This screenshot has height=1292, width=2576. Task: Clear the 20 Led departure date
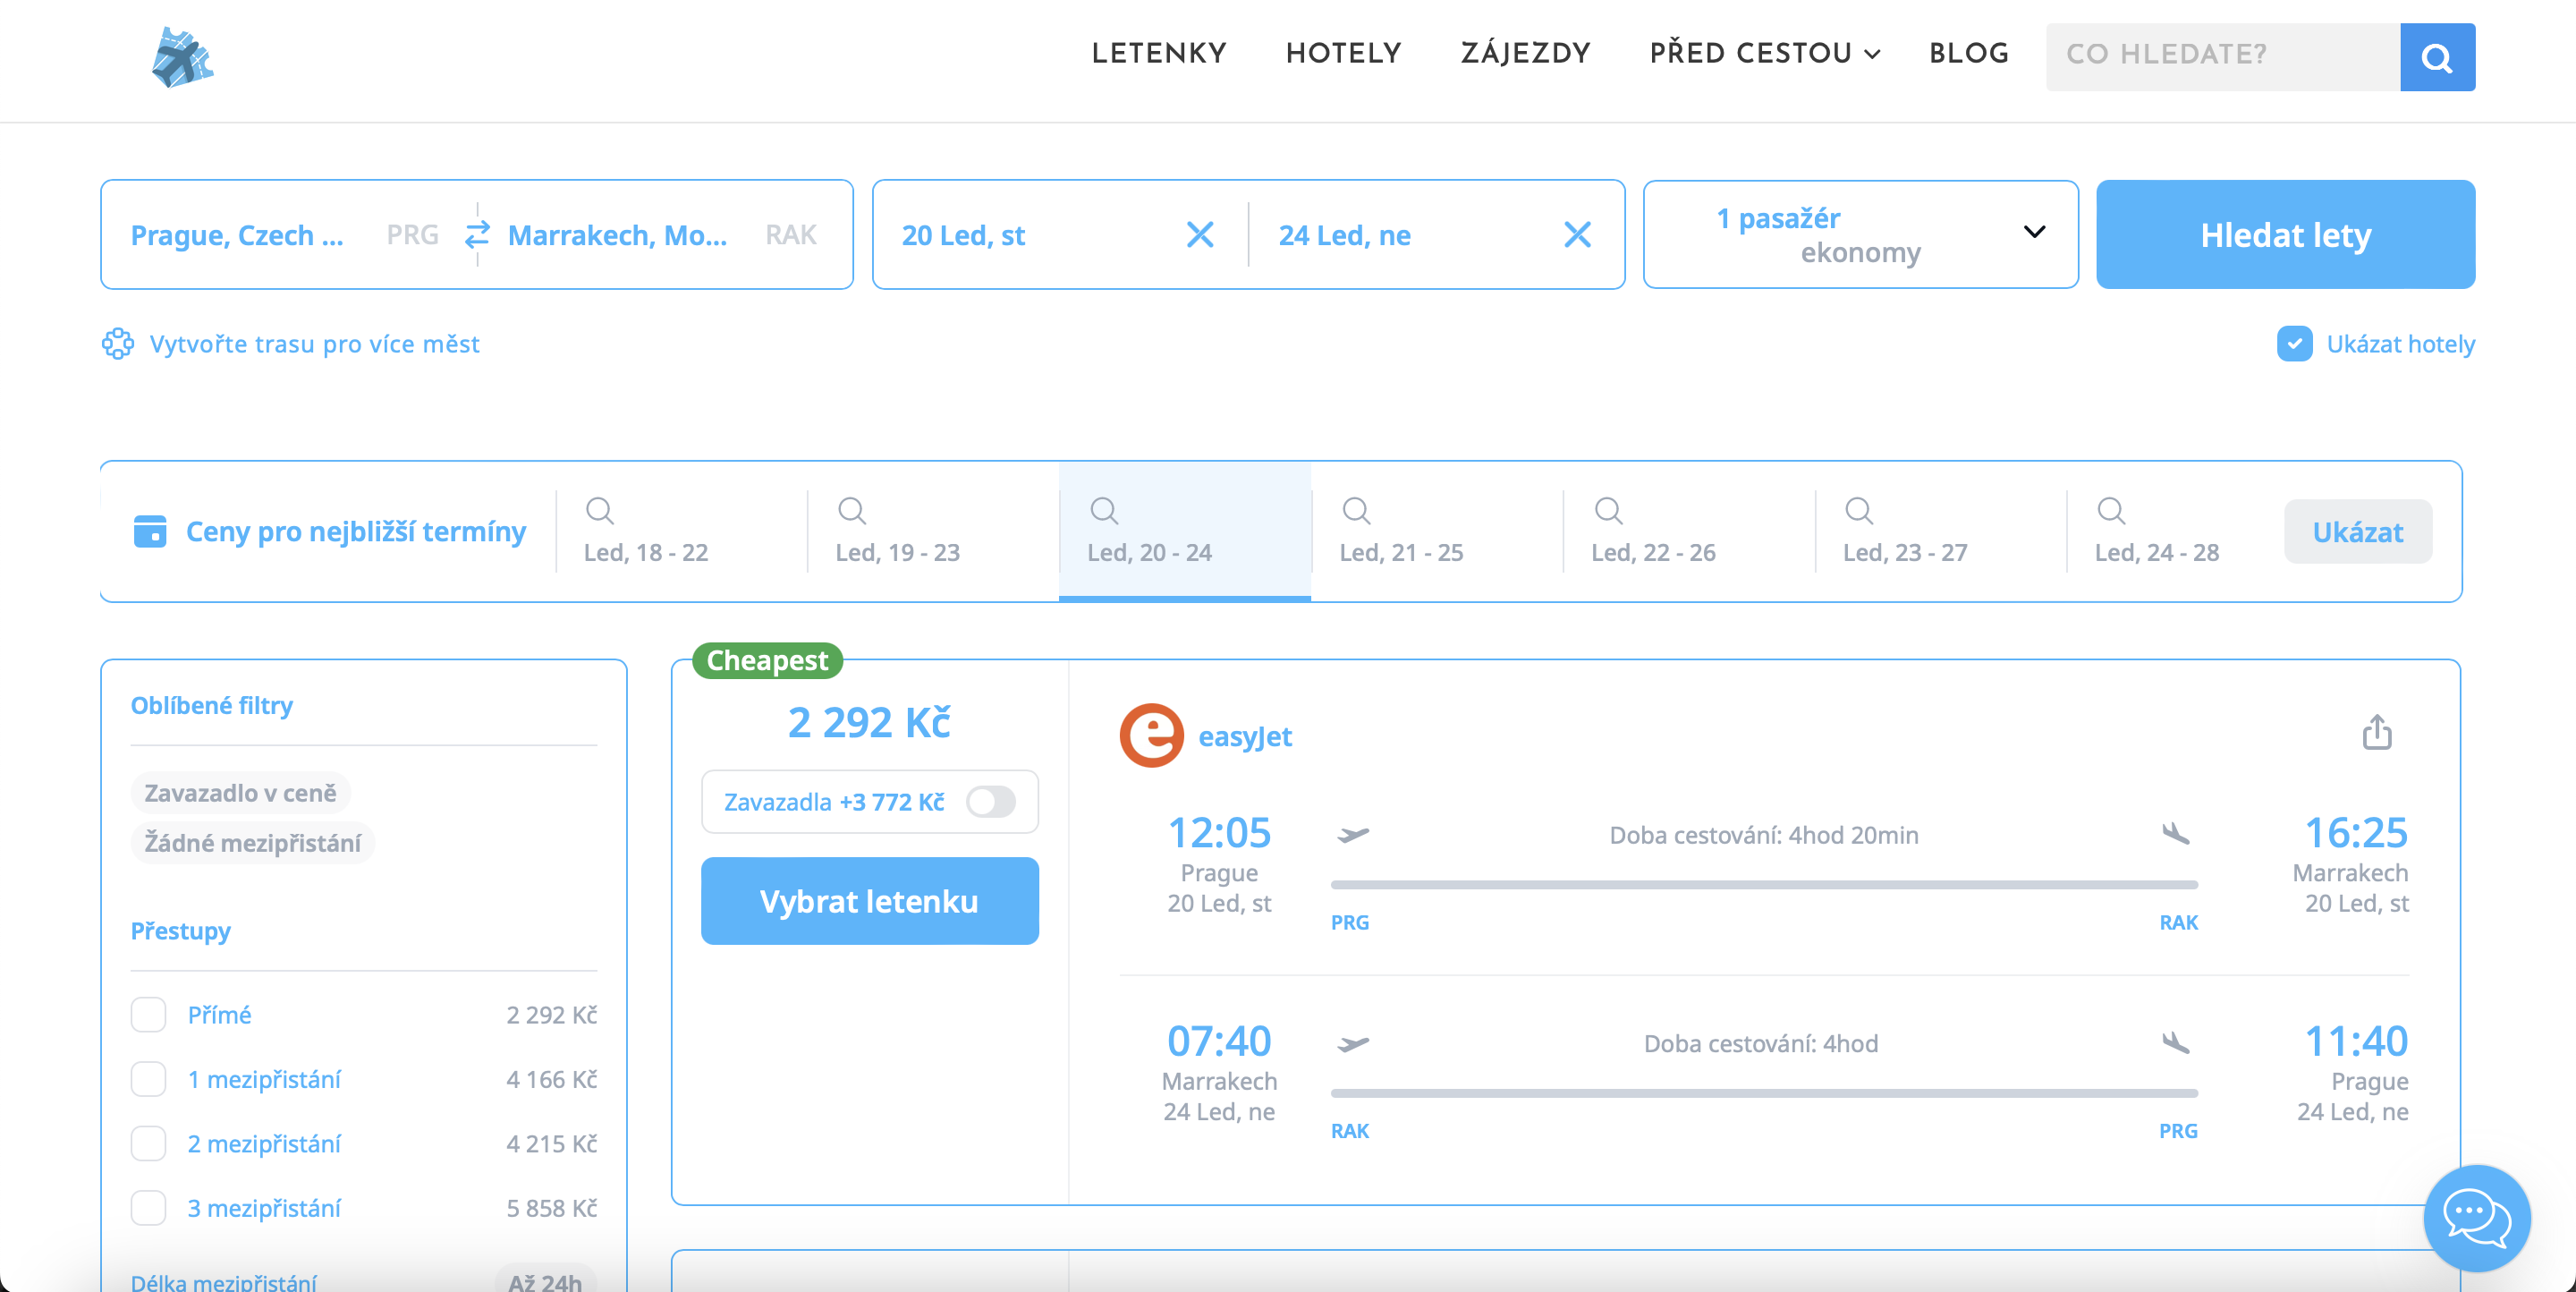point(1199,235)
